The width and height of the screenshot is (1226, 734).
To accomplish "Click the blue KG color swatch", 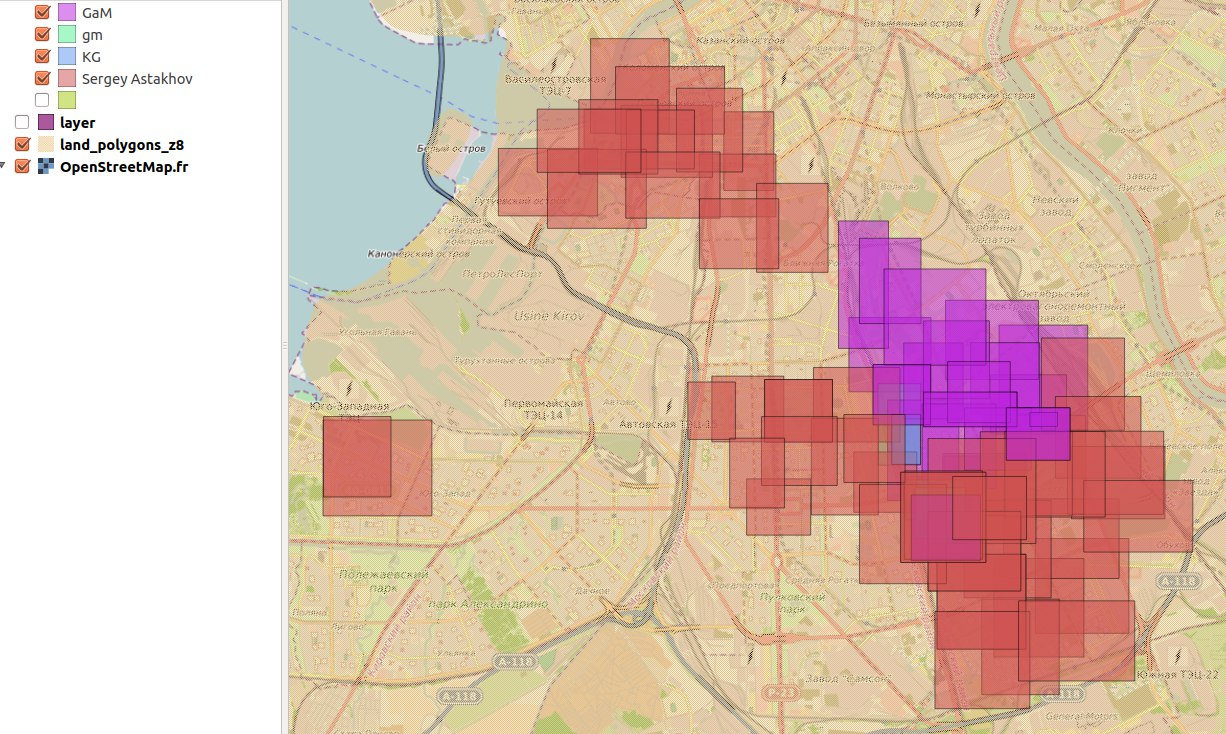I will [x=67, y=57].
